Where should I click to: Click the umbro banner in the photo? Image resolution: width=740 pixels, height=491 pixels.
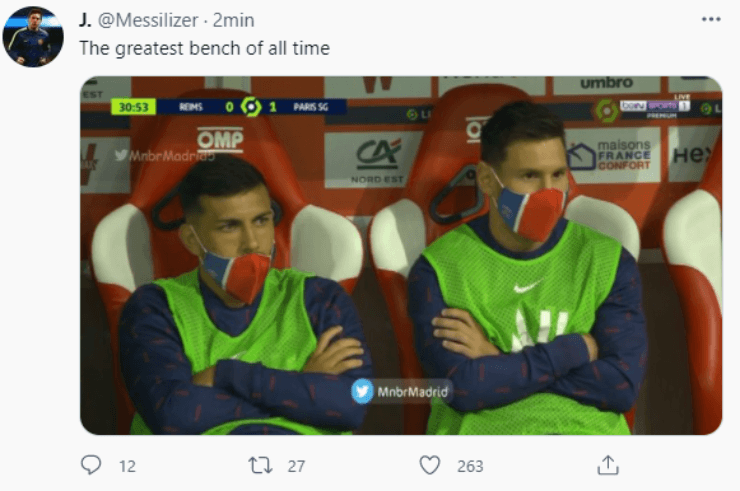point(606,83)
